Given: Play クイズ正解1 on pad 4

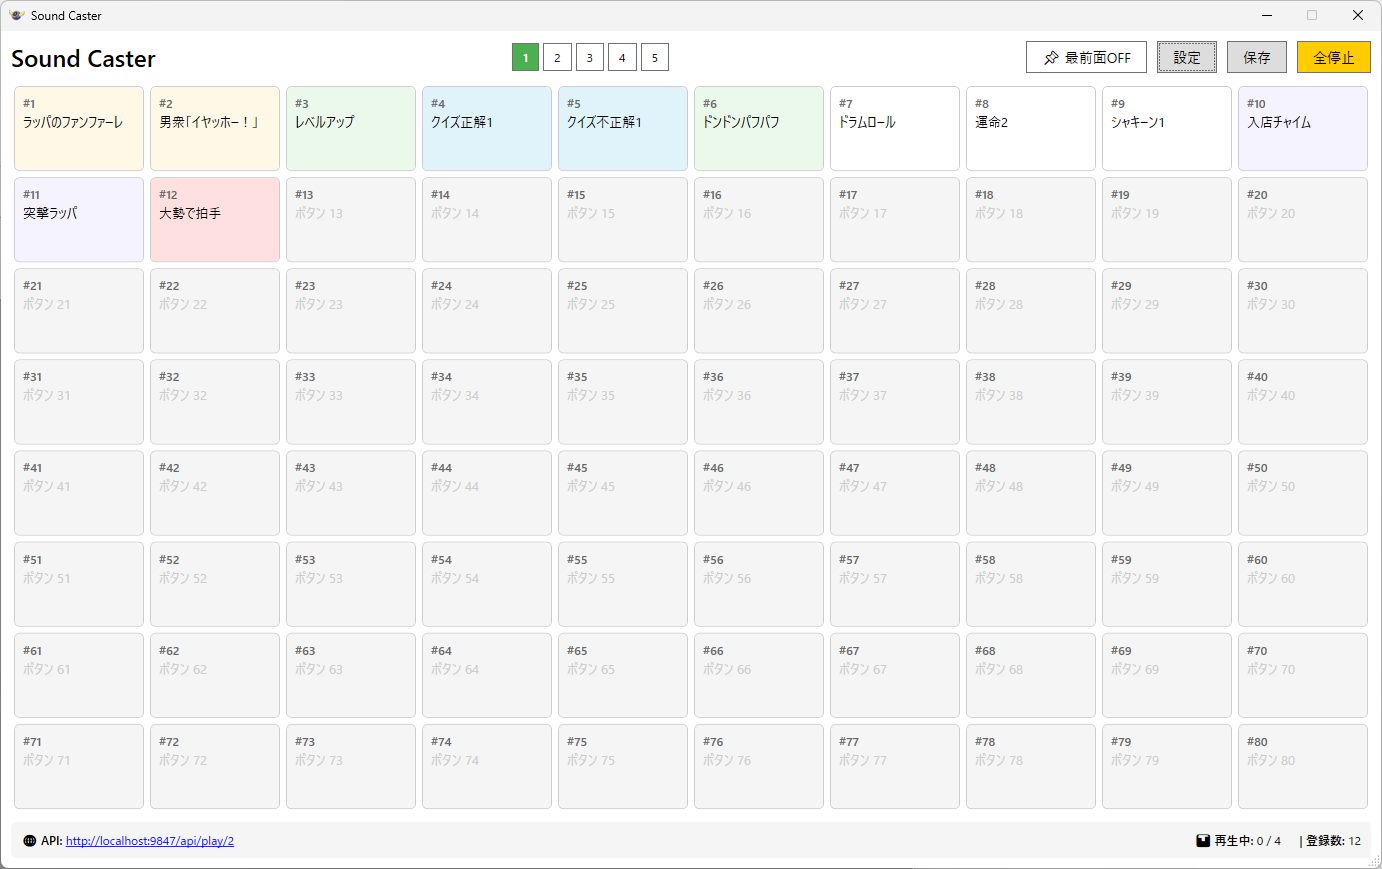Looking at the screenshot, I should click(487, 128).
